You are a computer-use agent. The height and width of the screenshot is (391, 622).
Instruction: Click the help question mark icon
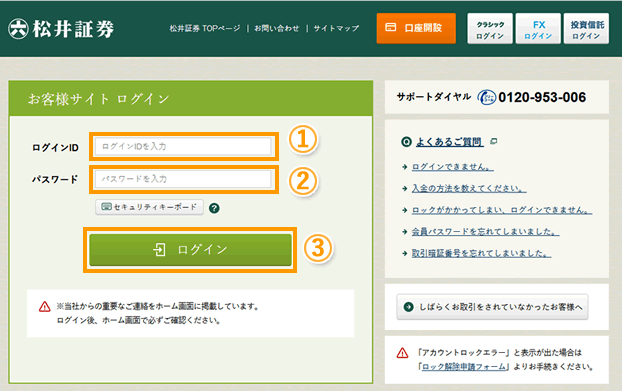214,208
